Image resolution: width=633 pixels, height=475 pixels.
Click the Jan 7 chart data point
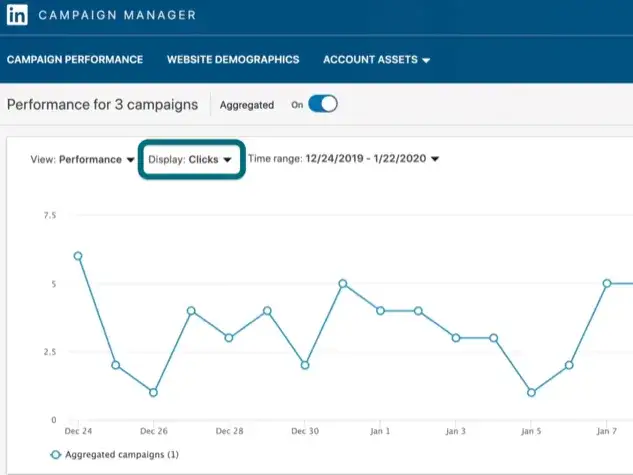(x=607, y=284)
